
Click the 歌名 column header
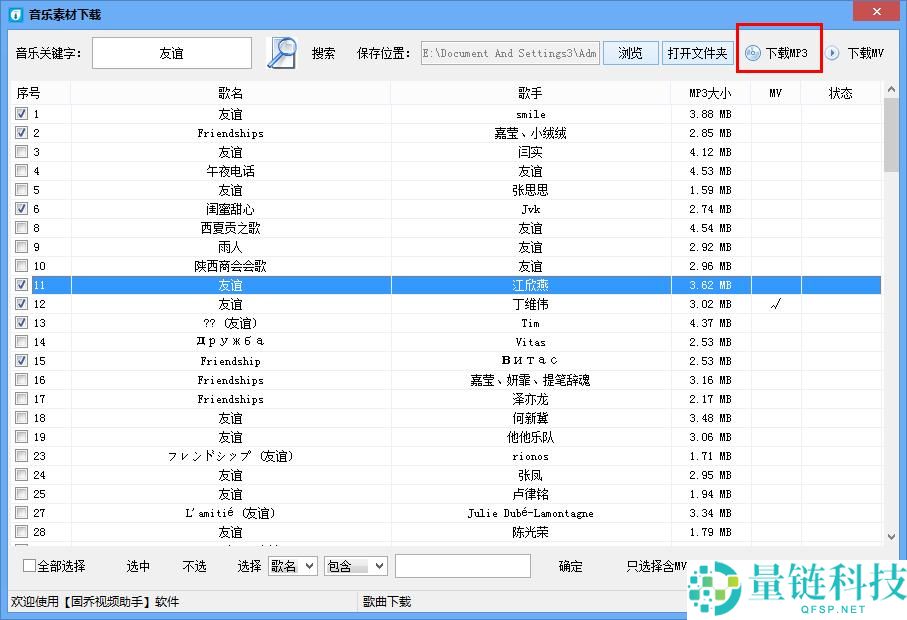coord(230,93)
